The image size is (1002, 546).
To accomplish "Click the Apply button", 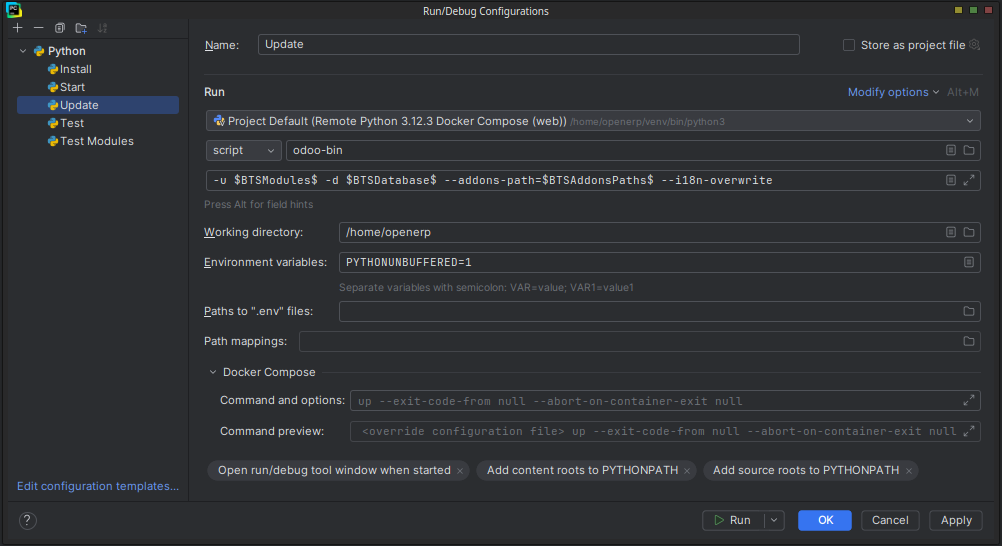I will [956, 520].
